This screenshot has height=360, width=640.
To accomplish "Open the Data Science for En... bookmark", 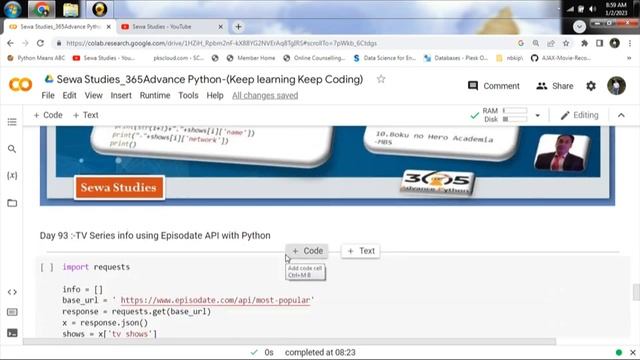I will (384, 58).
